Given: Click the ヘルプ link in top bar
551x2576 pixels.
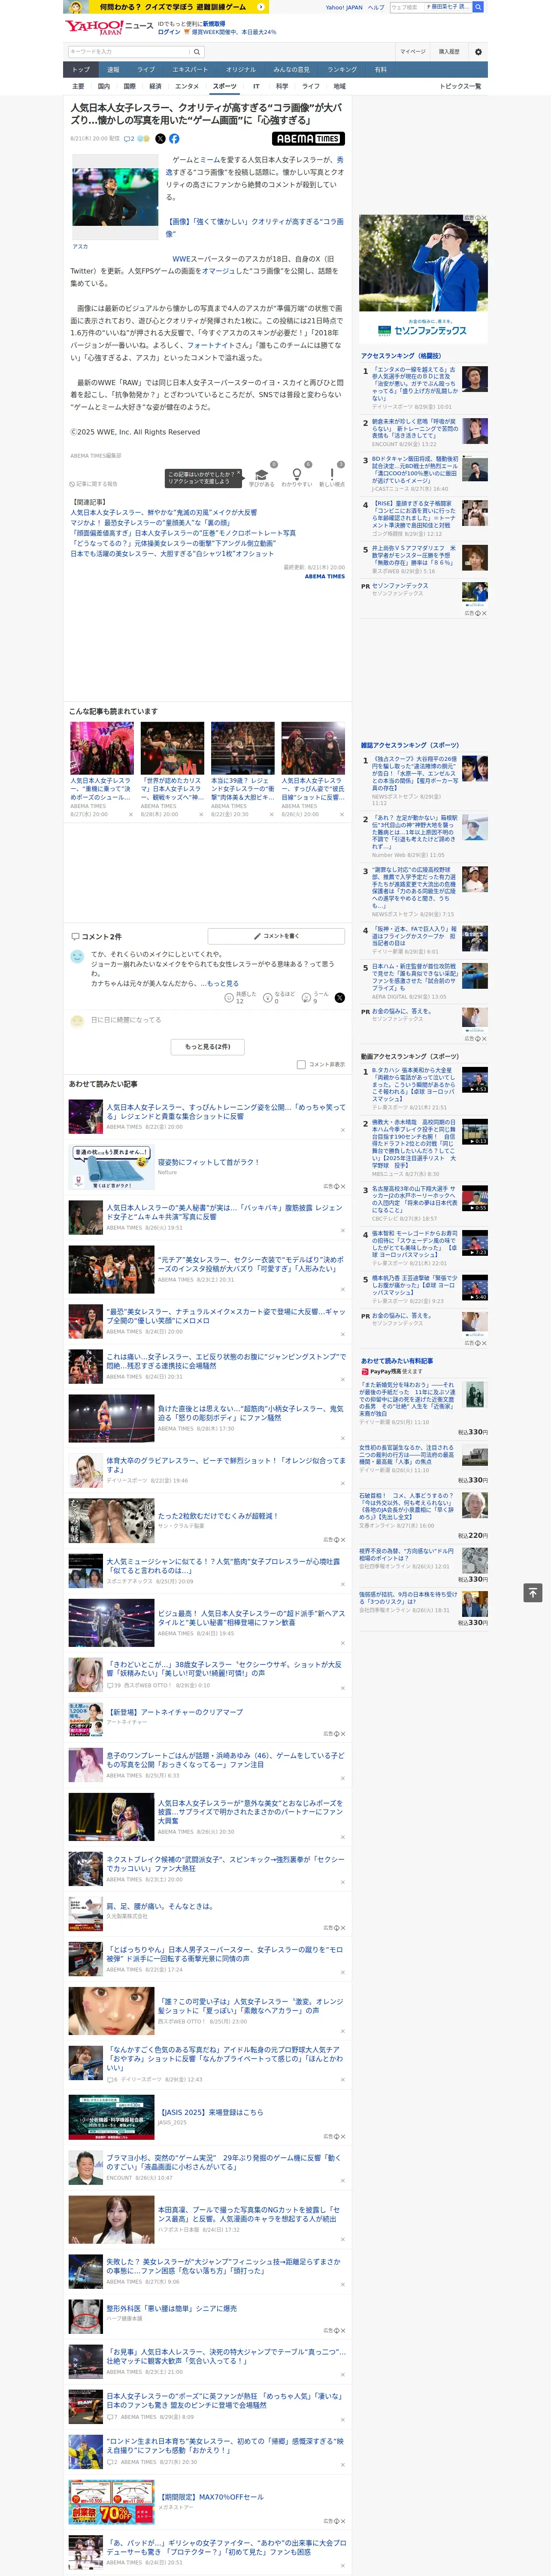Looking at the screenshot, I should pos(376,7).
